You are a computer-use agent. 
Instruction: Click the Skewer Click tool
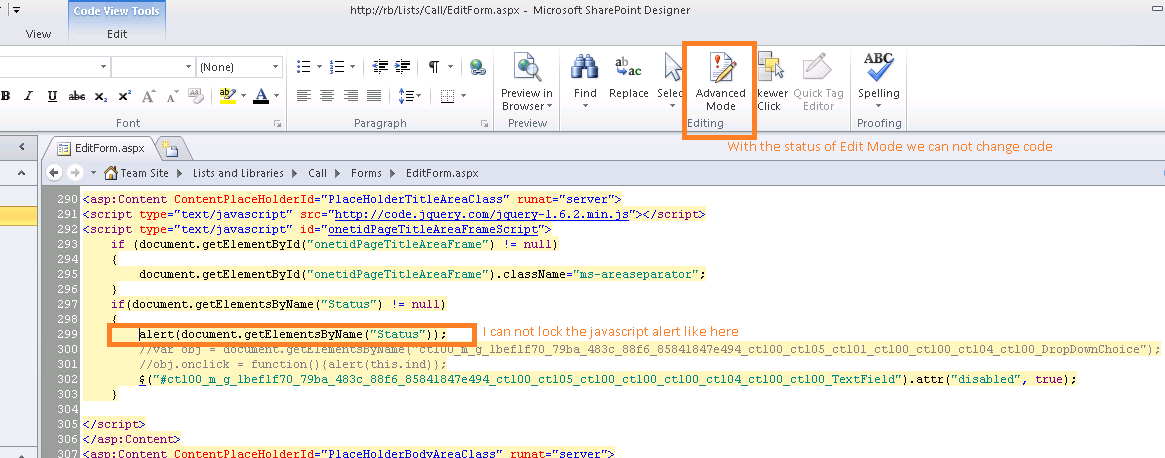(769, 82)
